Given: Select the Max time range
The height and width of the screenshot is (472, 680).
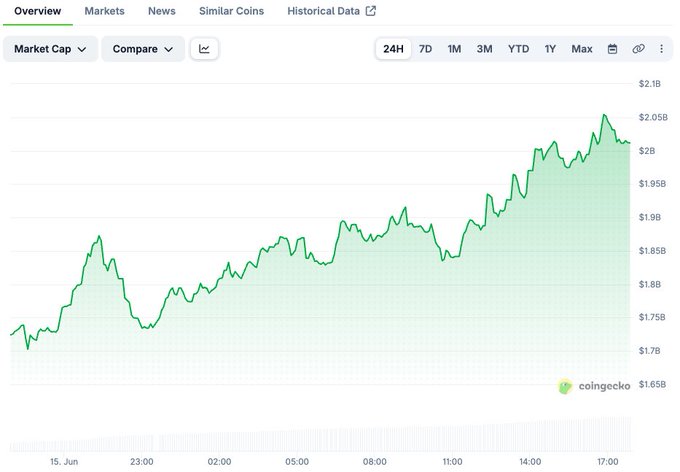Looking at the screenshot, I should tap(582, 49).
